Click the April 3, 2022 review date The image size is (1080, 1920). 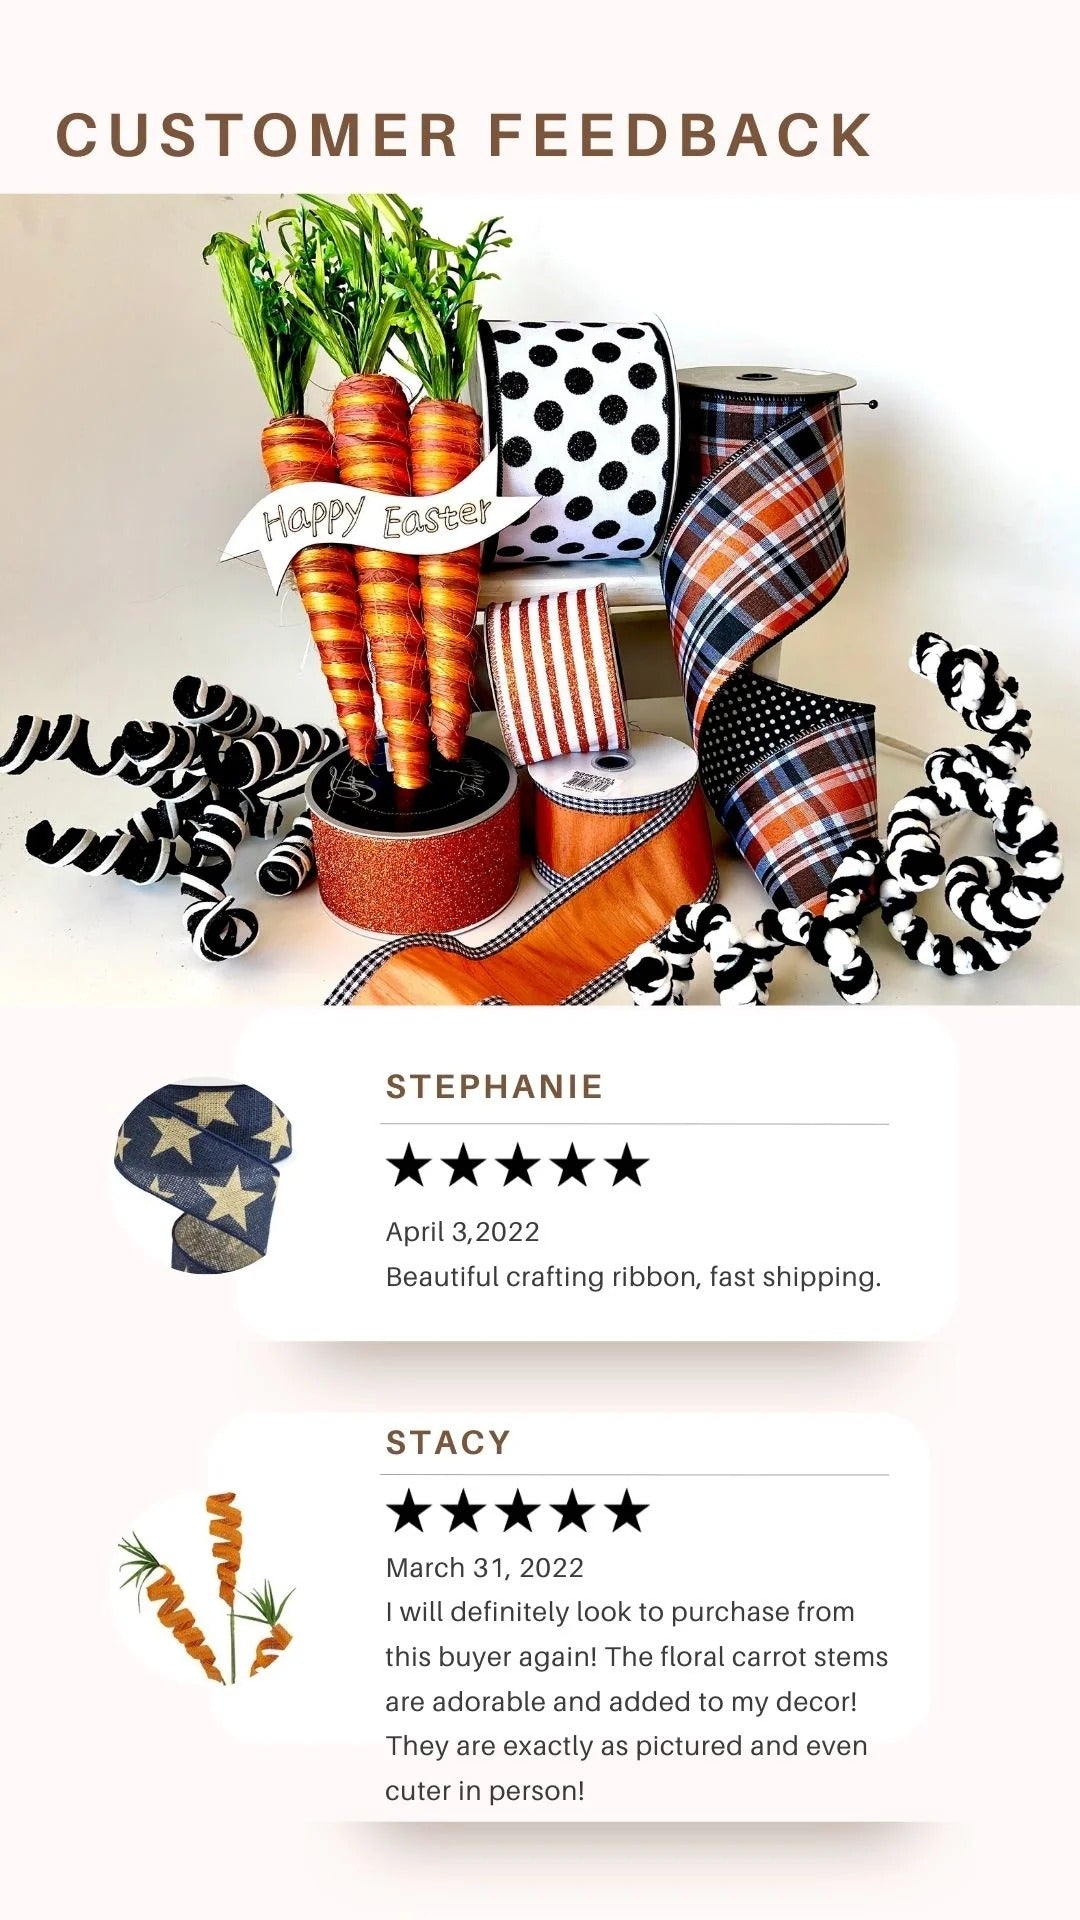point(462,1232)
